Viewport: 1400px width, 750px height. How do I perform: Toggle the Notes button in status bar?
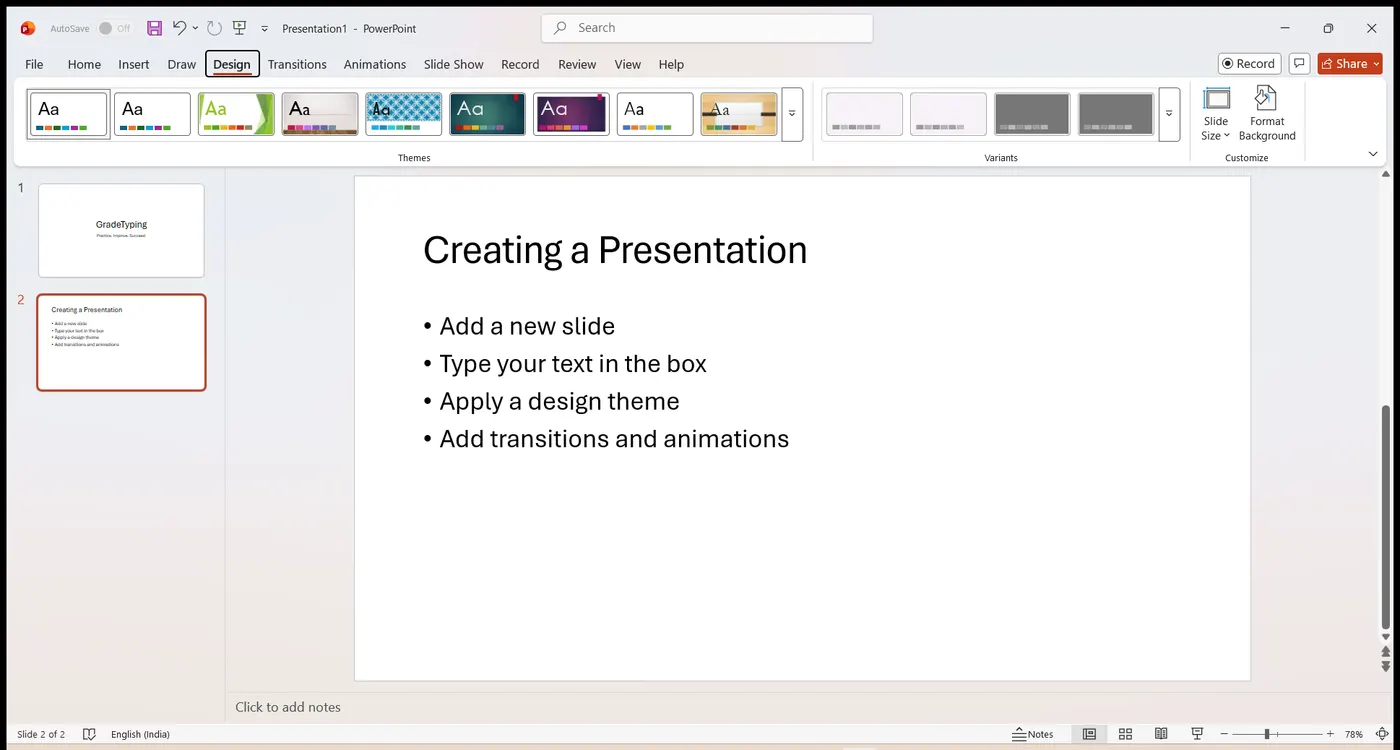tap(1033, 734)
